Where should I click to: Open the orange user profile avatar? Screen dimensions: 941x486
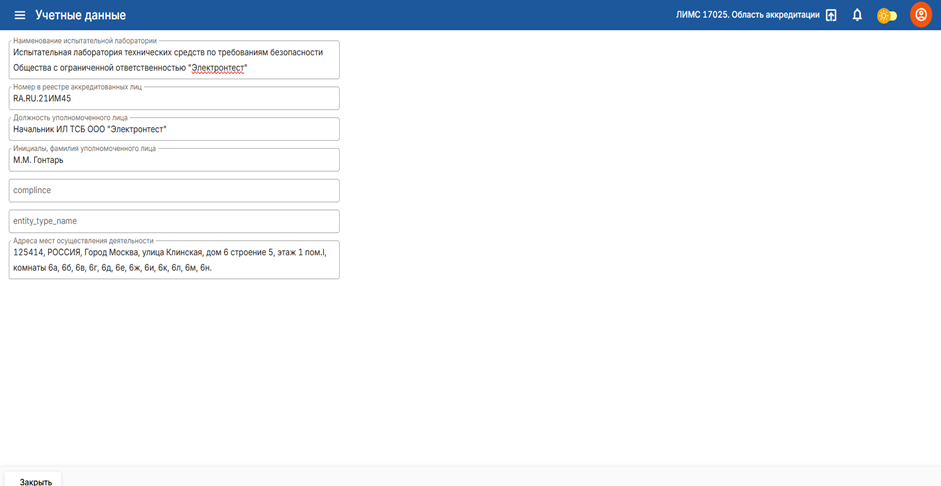[x=921, y=15]
